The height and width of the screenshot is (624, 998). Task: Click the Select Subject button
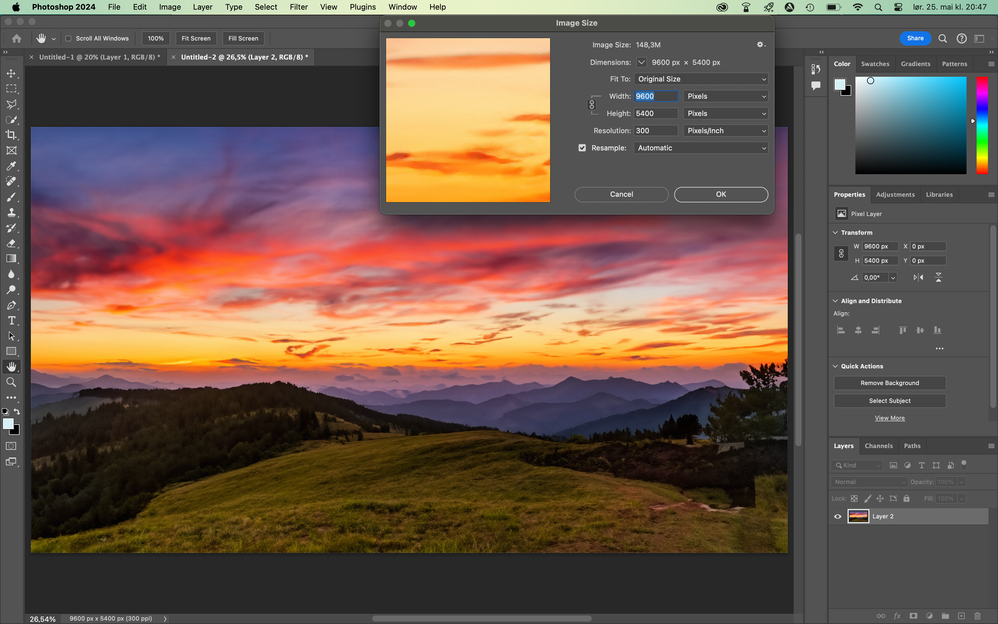click(889, 401)
